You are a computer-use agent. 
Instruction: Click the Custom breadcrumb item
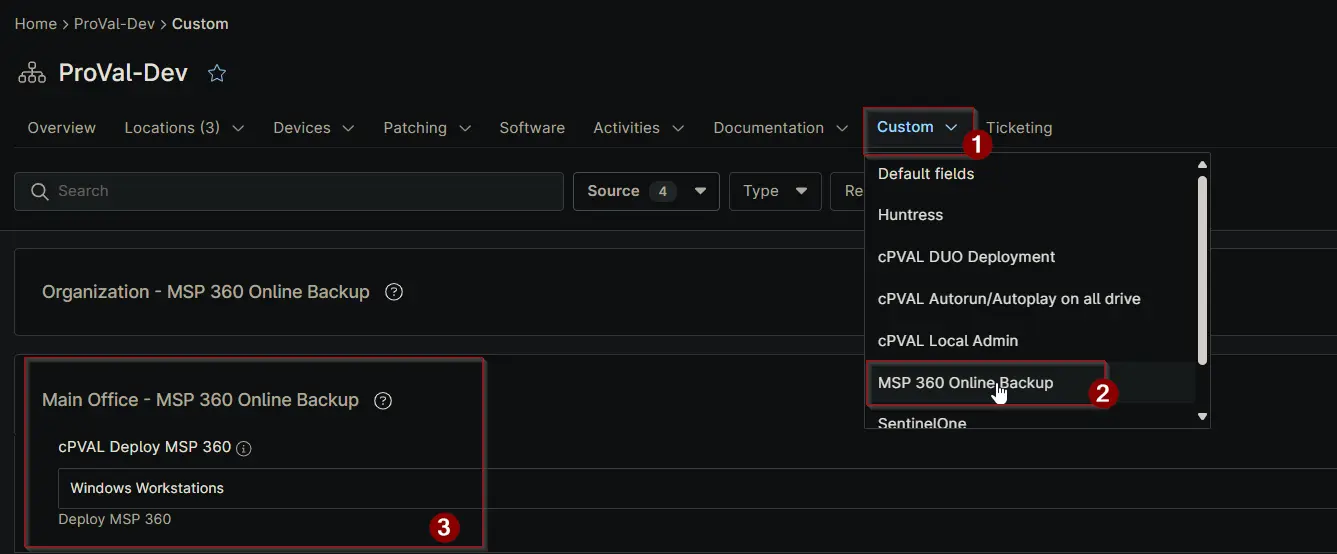pyautogui.click(x=200, y=23)
